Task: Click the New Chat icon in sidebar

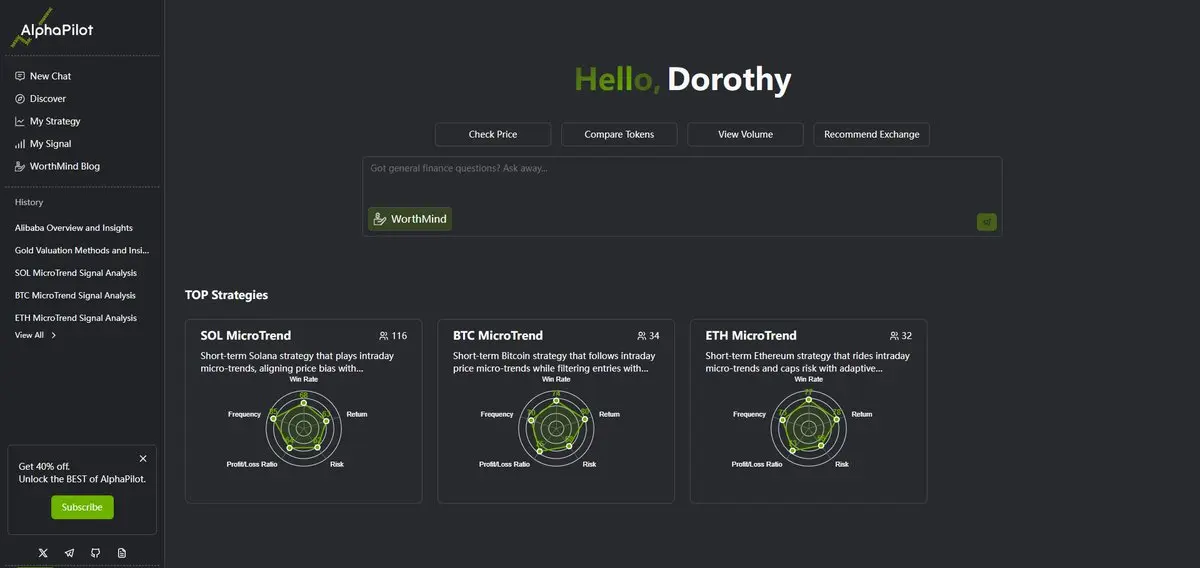Action: (20, 76)
